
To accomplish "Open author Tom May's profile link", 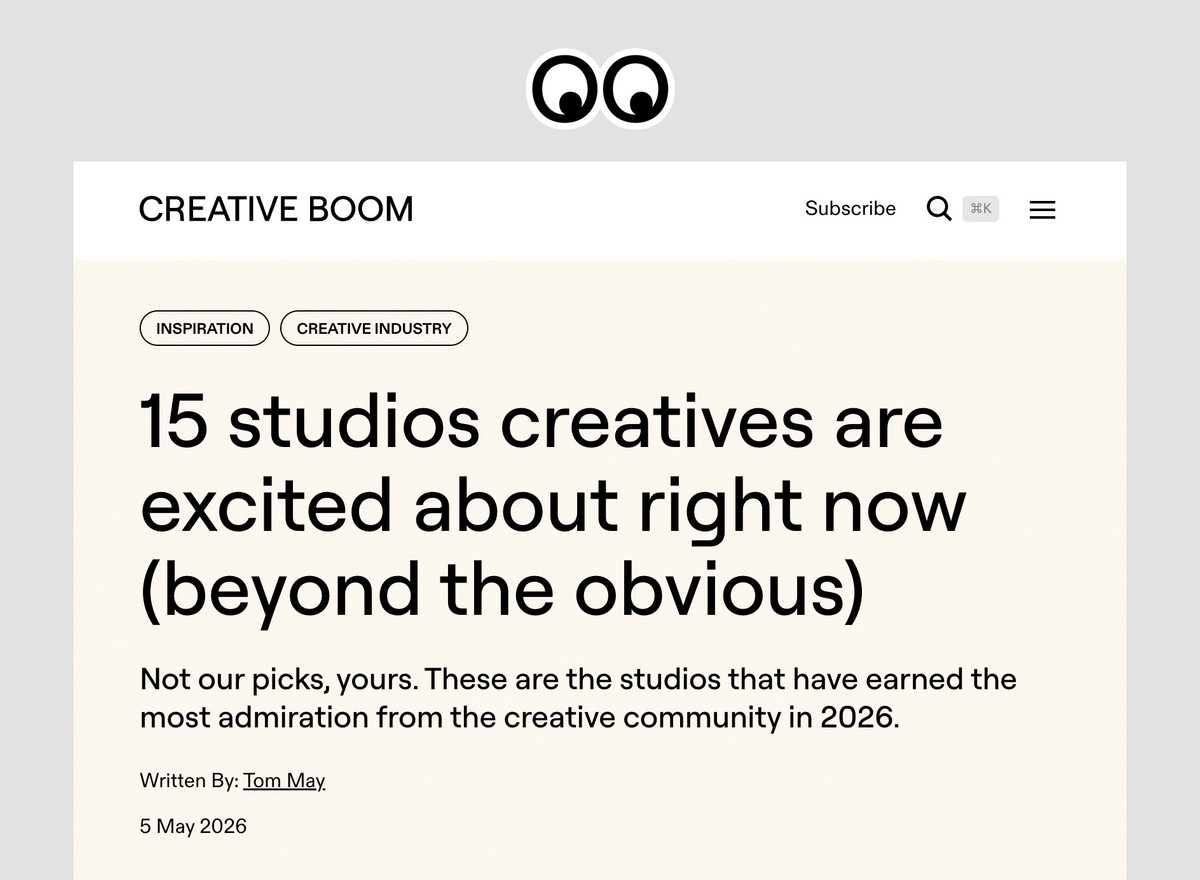I will click(284, 780).
